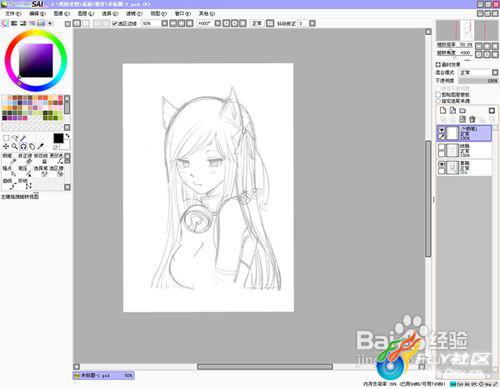The image size is (500, 388).
Task: Toggle the 选区边缘 selection edge checkbox
Action: pos(115,23)
